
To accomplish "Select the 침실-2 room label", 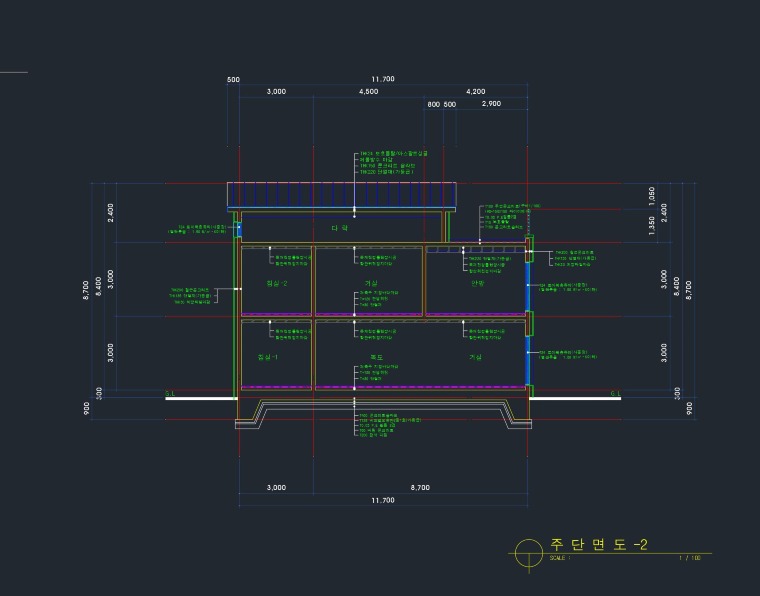I will pyautogui.click(x=276, y=284).
